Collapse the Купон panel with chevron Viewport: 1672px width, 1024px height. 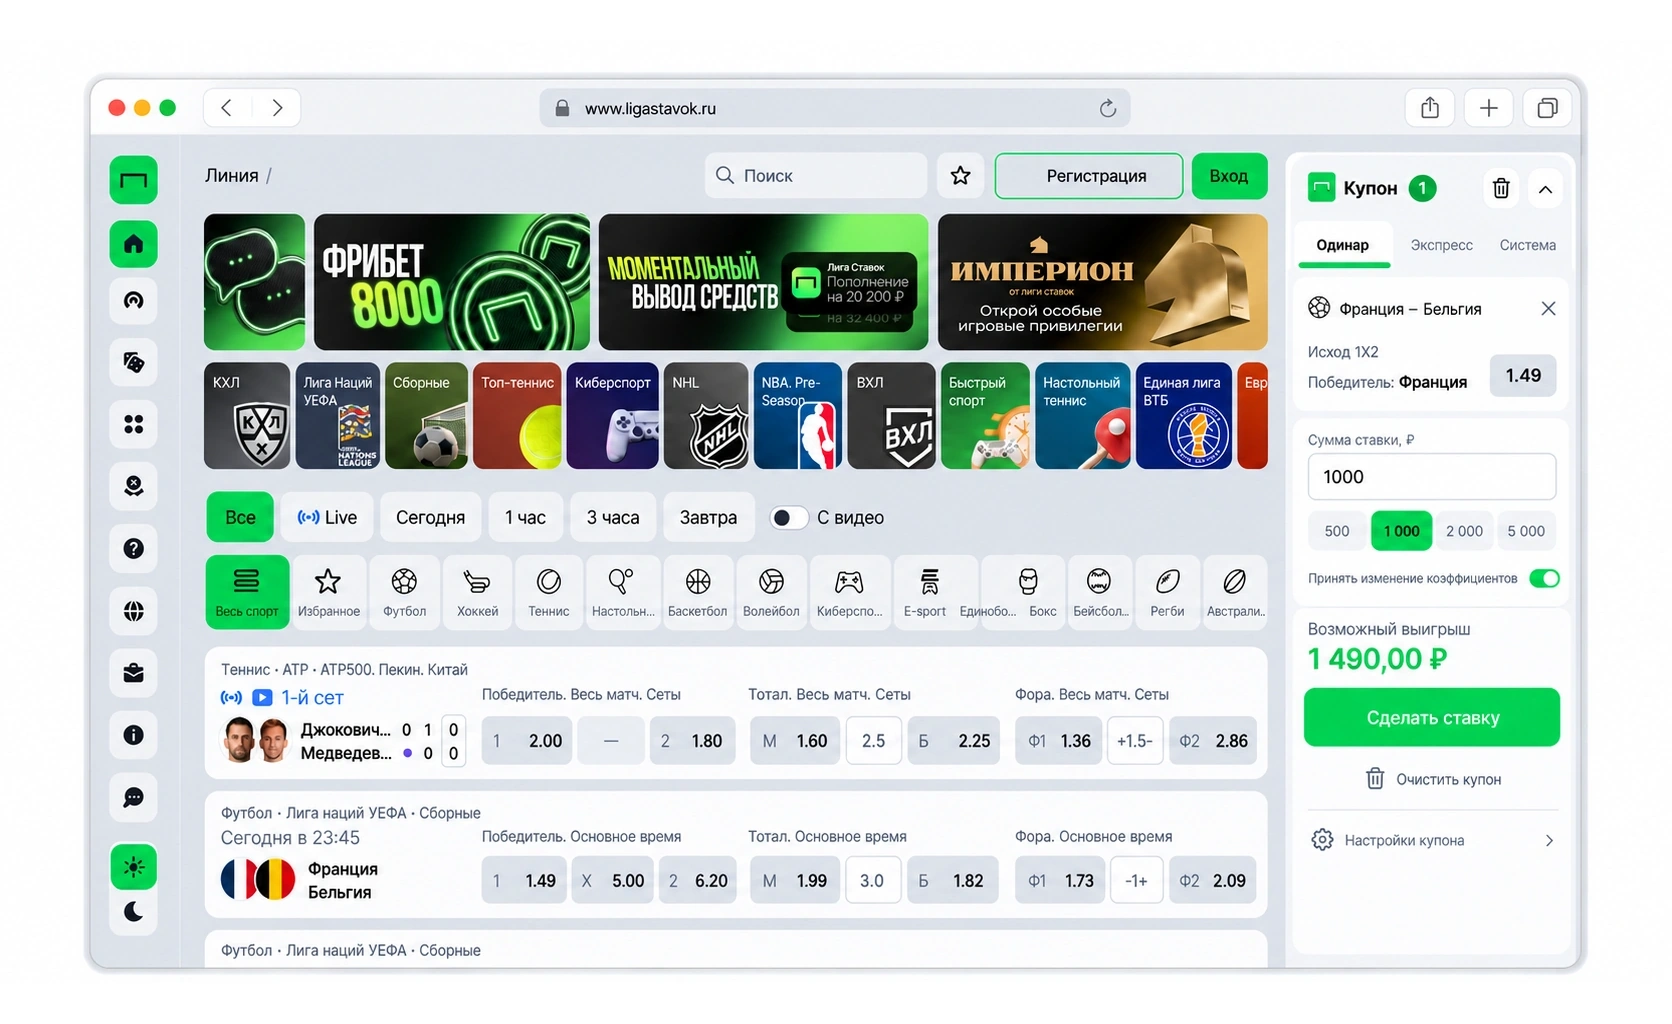tap(1545, 188)
